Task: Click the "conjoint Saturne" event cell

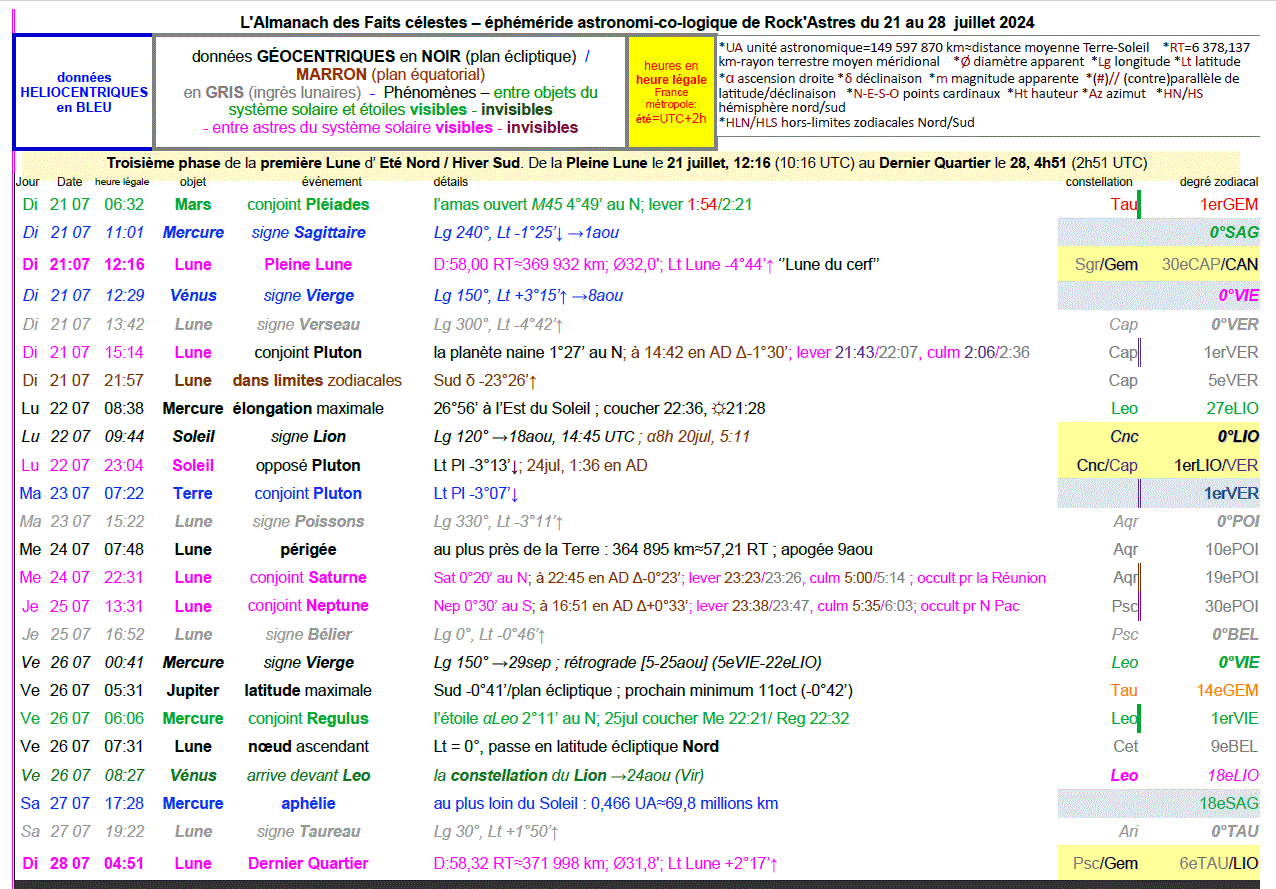Action: 308,577
